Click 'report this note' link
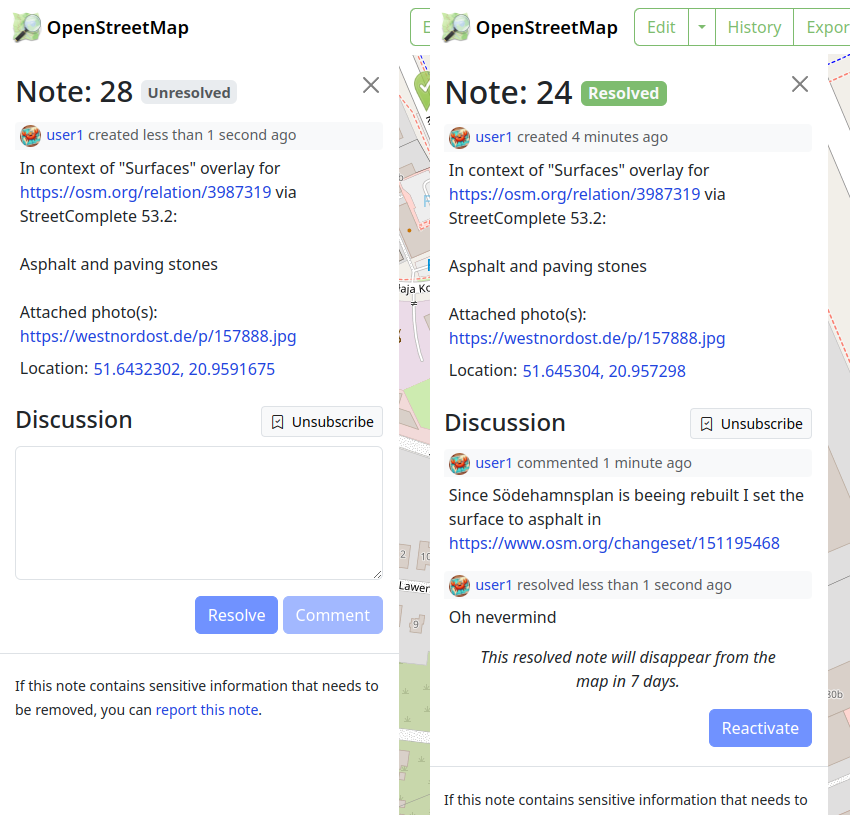The height and width of the screenshot is (815, 850). (x=207, y=710)
